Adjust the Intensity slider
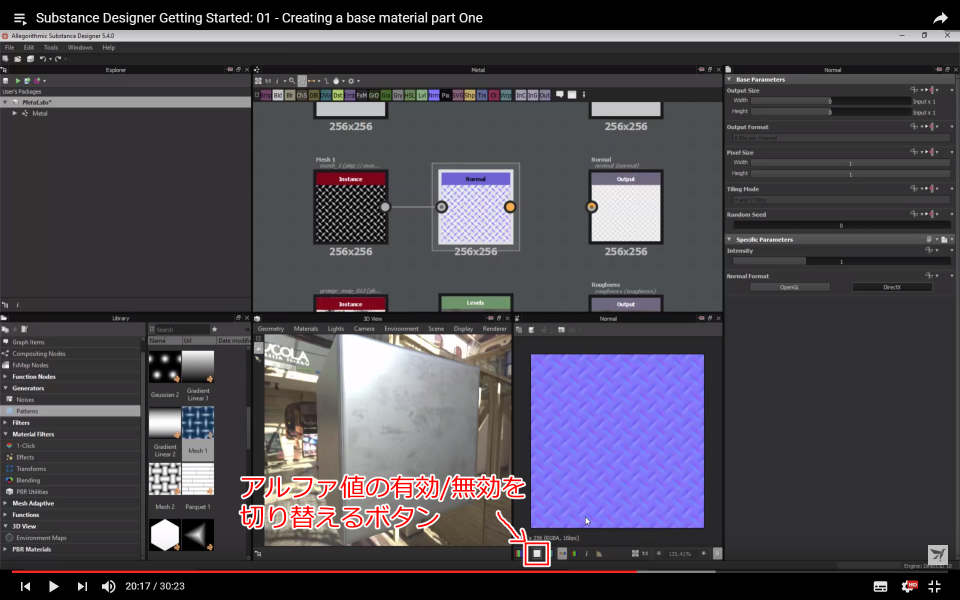Viewport: 960px width, 600px height. pos(841,261)
